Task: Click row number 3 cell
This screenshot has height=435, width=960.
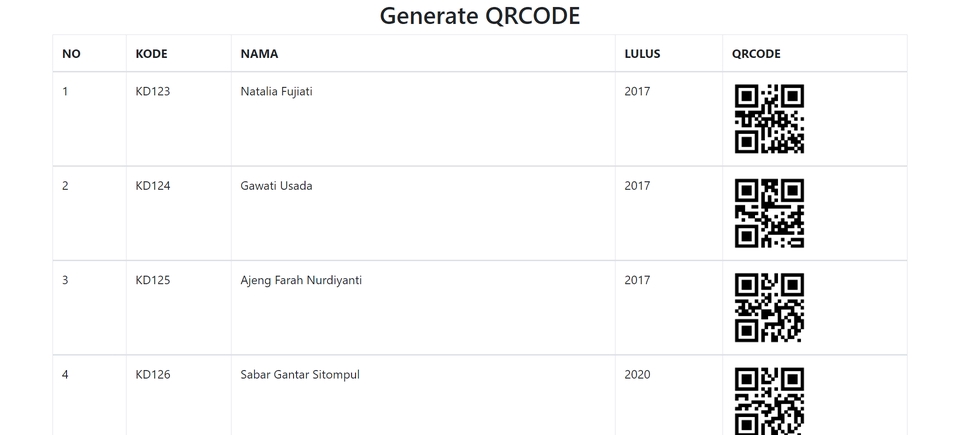Action: [x=65, y=281]
